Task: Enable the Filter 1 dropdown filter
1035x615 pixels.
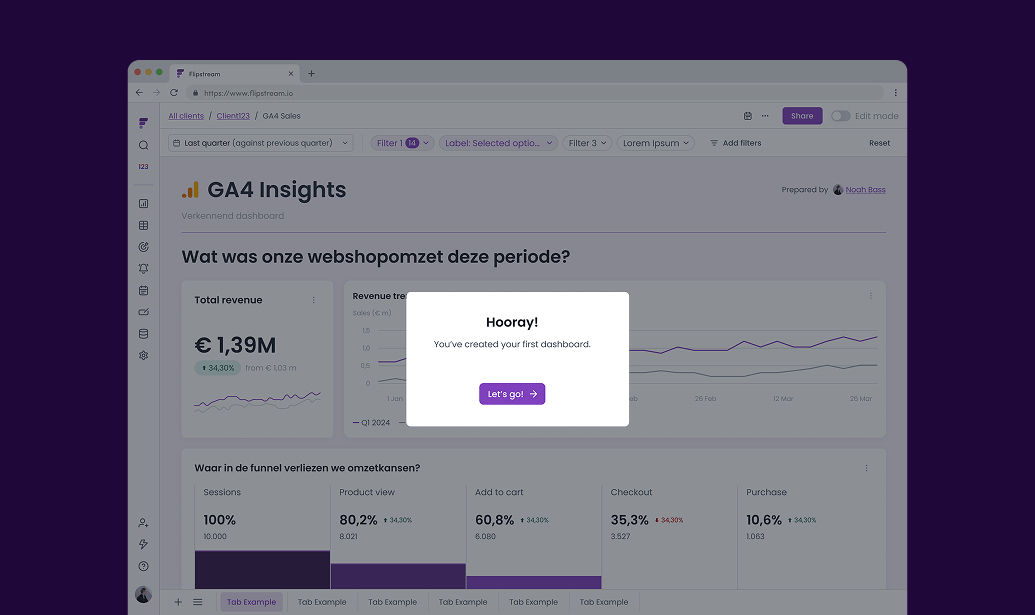Action: click(x=401, y=143)
